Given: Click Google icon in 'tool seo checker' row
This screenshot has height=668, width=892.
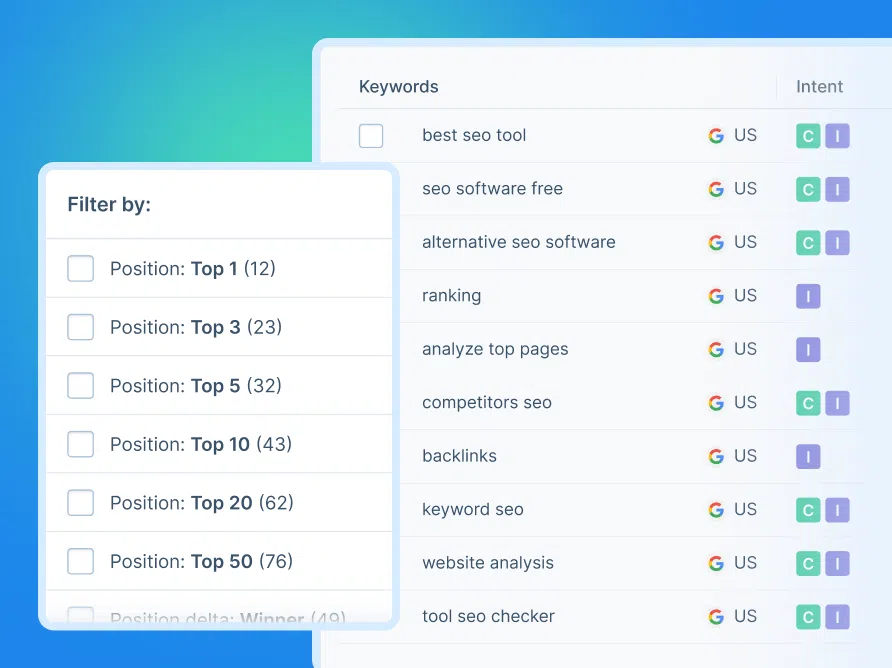Looking at the screenshot, I should pyautogui.click(x=716, y=617).
